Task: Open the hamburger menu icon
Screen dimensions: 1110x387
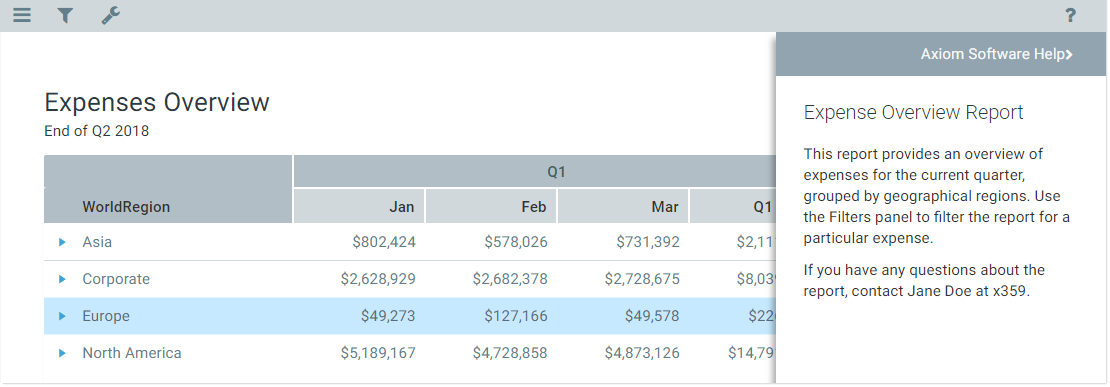Action: [x=22, y=15]
